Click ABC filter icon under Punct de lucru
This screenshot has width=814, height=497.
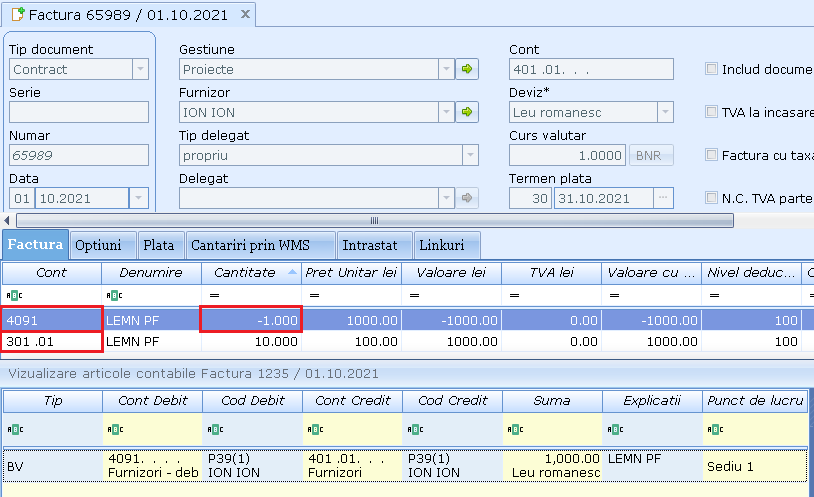(715, 429)
